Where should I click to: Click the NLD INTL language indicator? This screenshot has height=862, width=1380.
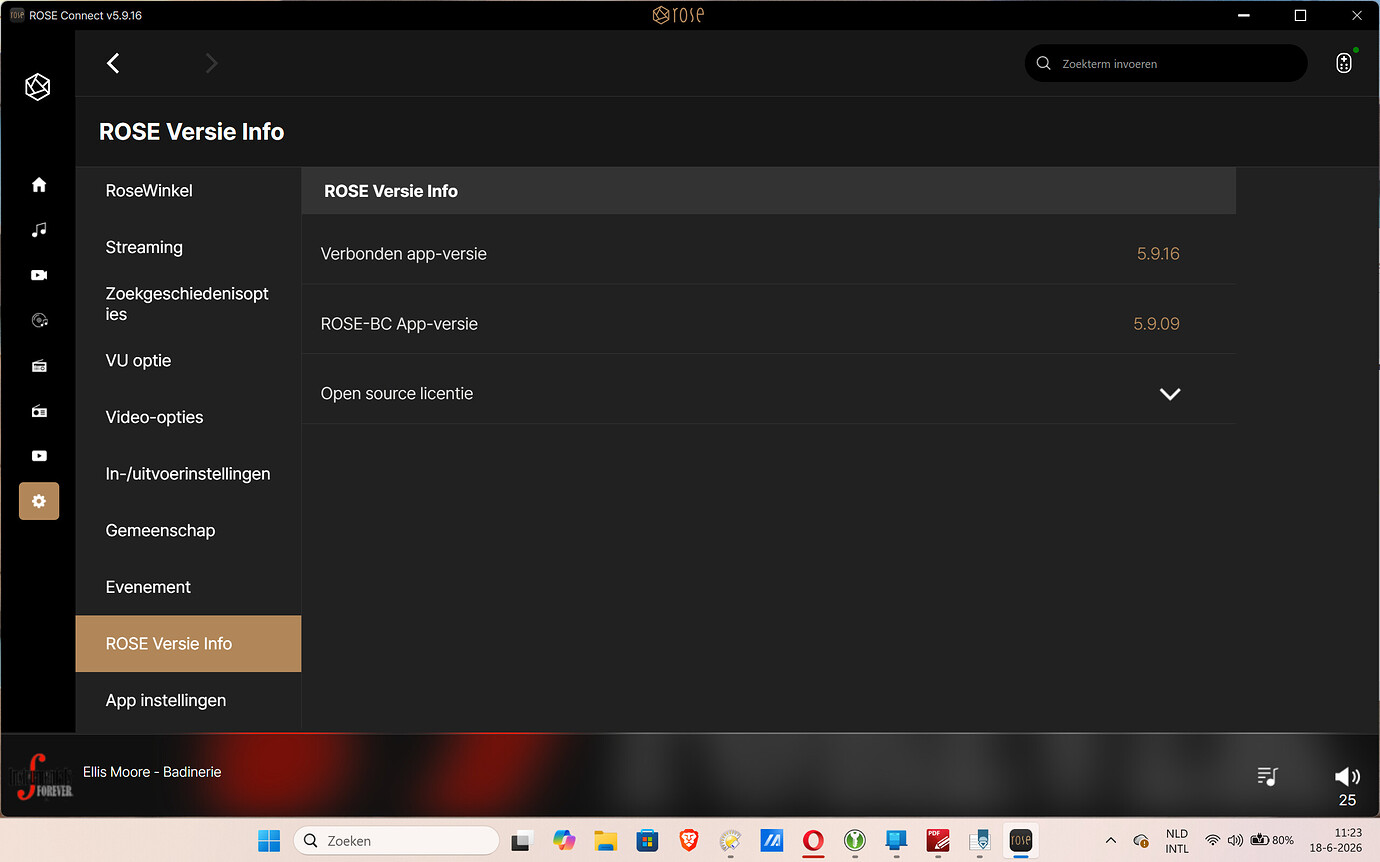pos(1177,841)
